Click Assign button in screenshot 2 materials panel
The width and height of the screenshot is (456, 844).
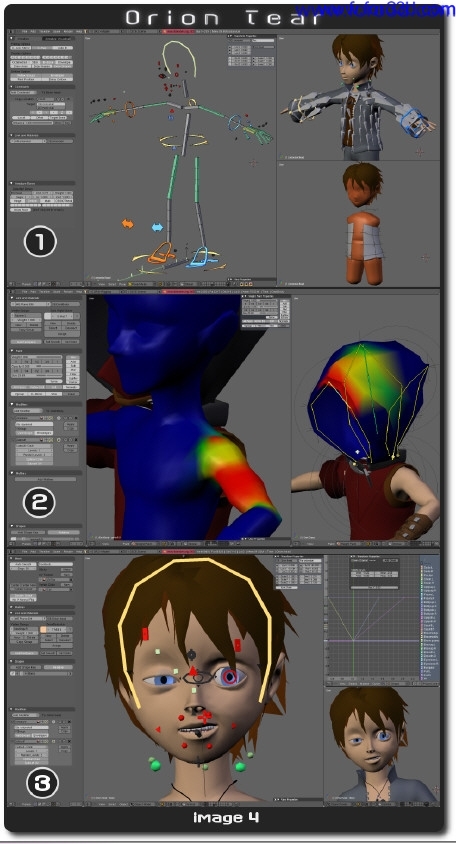(62, 334)
